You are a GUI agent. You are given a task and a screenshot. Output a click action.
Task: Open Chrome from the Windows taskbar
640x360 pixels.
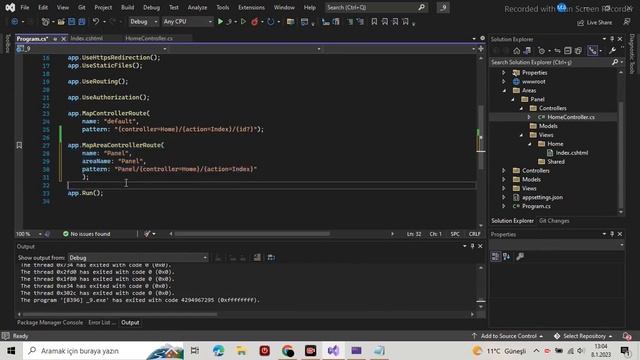[x=288, y=351]
